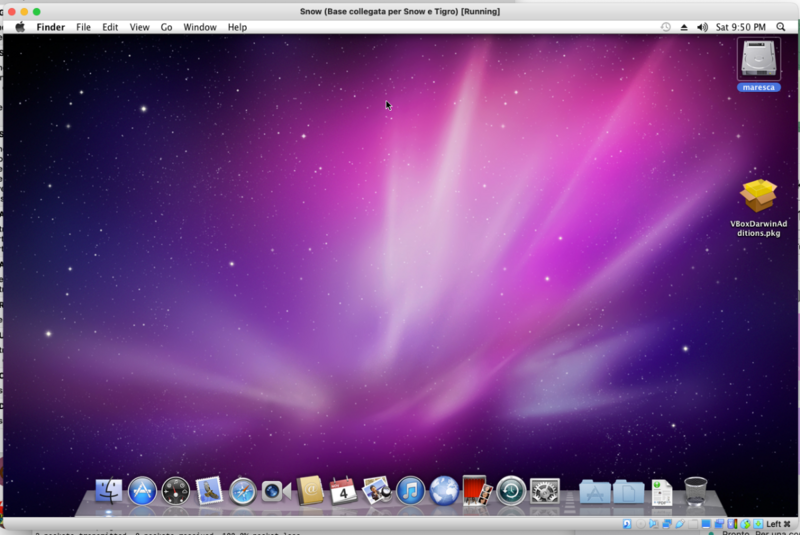Open the File menu
The width and height of the screenshot is (800, 535).
click(84, 27)
